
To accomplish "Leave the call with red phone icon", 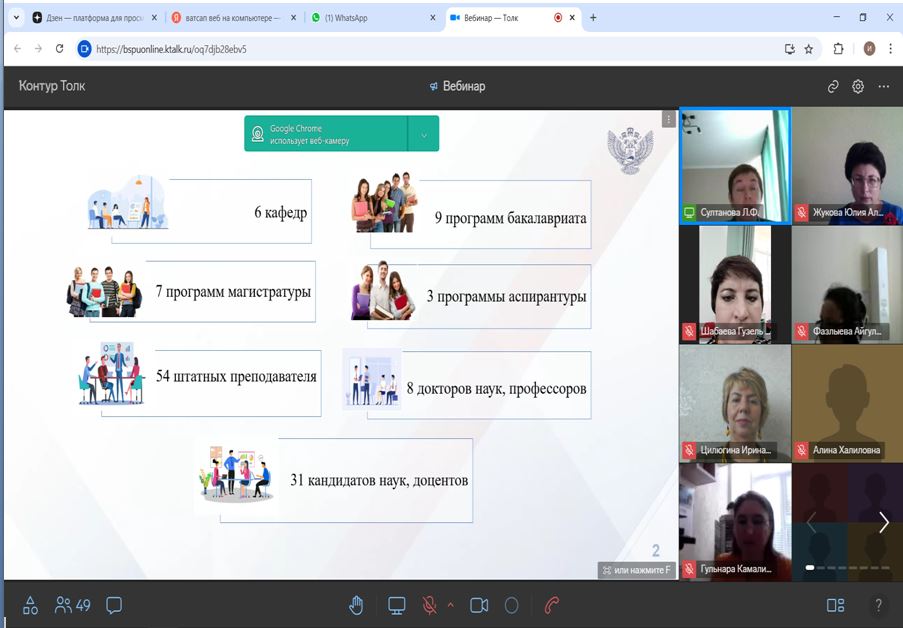I will [551, 605].
